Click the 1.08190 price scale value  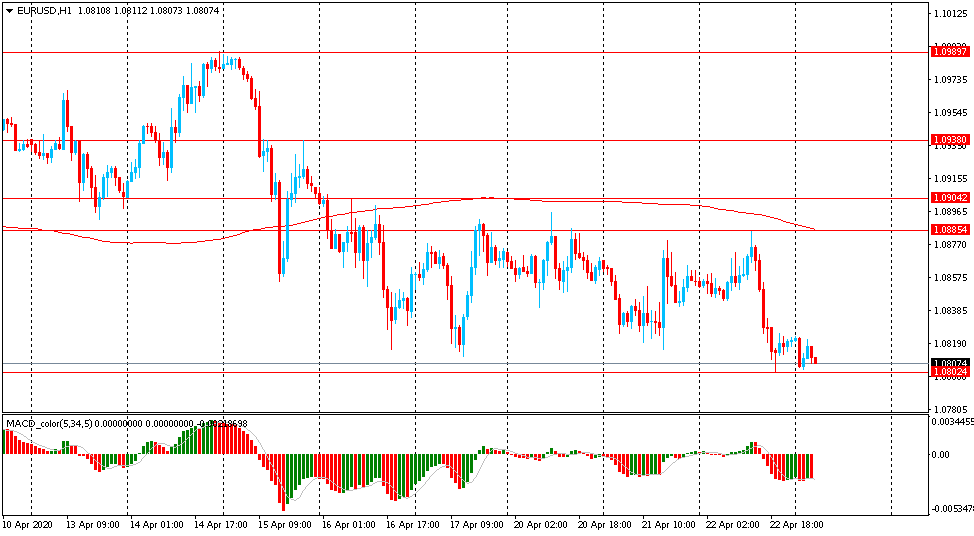pyautogui.click(x=950, y=343)
